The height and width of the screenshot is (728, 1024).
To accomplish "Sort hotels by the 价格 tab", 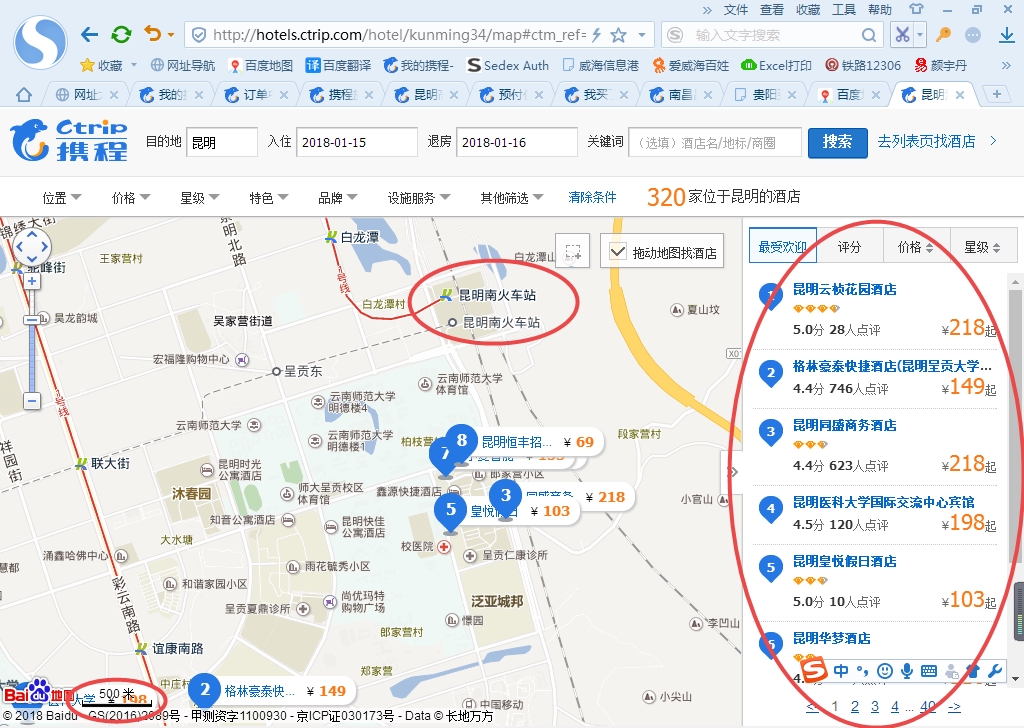I will 916,246.
